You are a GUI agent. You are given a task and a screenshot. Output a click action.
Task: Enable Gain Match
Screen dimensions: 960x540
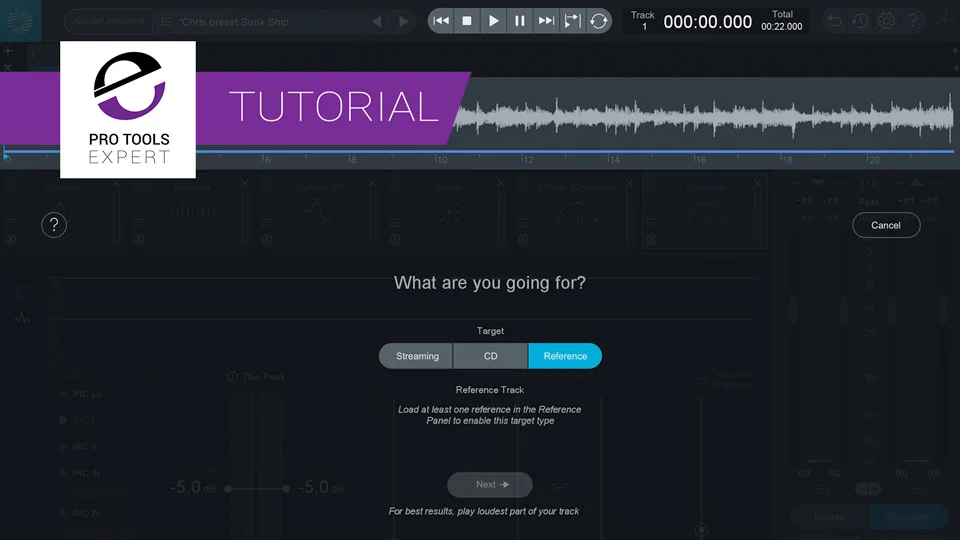tap(909, 517)
